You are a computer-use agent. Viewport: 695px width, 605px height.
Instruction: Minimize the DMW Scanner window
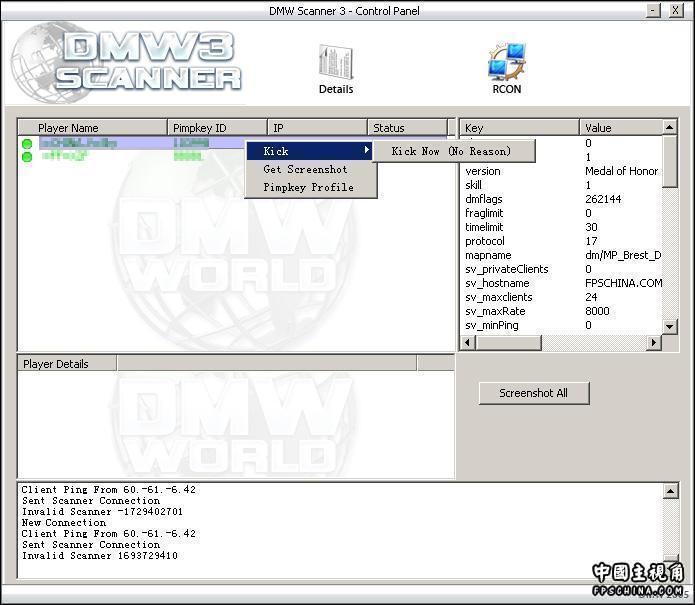(x=653, y=10)
